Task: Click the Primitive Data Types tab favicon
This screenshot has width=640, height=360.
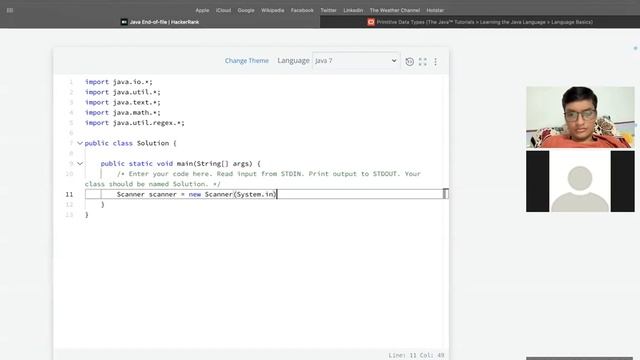Action: click(371, 22)
